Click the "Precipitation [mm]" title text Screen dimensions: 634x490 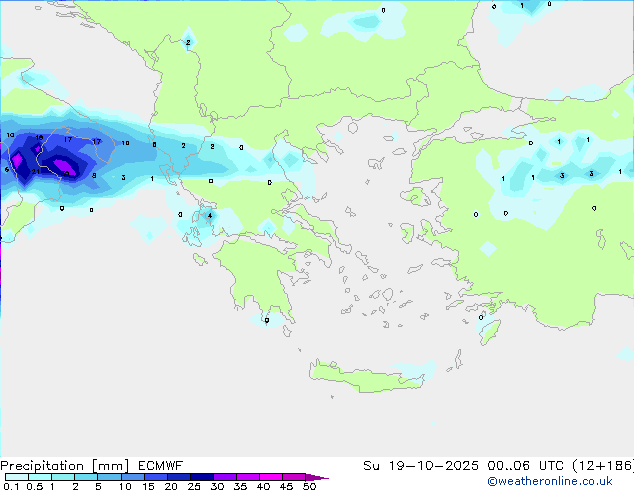click(65, 466)
